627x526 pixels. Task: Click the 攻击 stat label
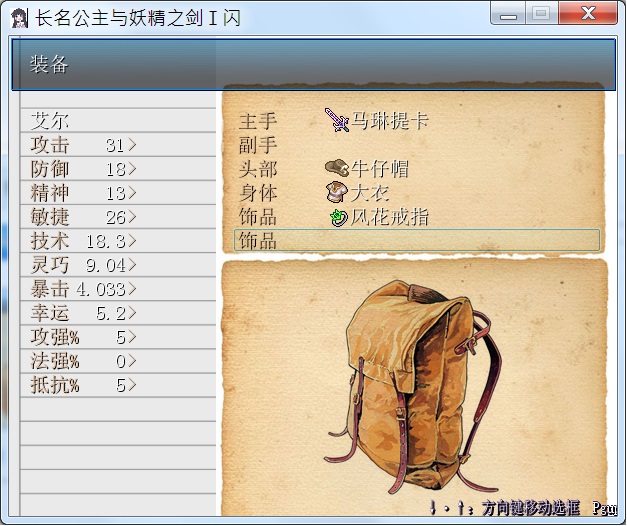(50, 145)
